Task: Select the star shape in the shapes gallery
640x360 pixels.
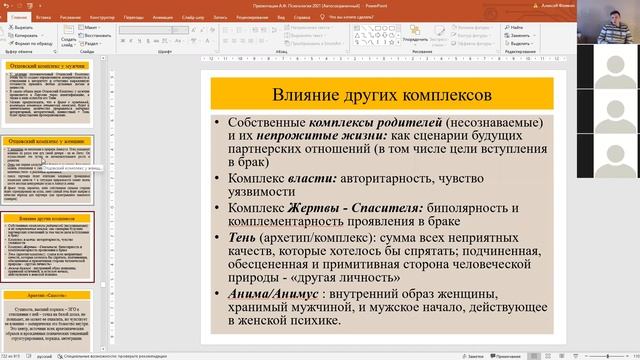Action: pyautogui.click(x=392, y=42)
